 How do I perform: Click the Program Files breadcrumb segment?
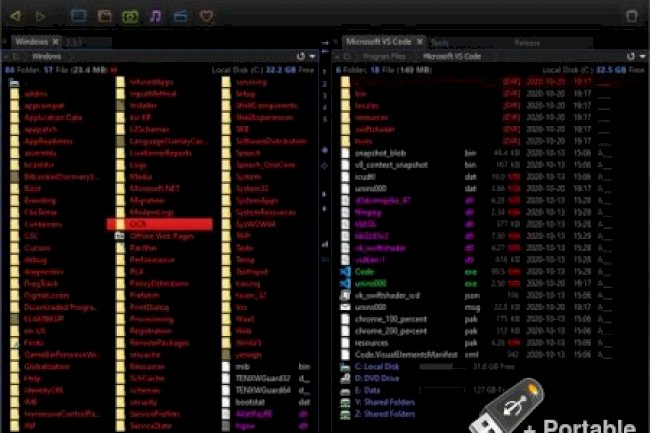[383, 56]
